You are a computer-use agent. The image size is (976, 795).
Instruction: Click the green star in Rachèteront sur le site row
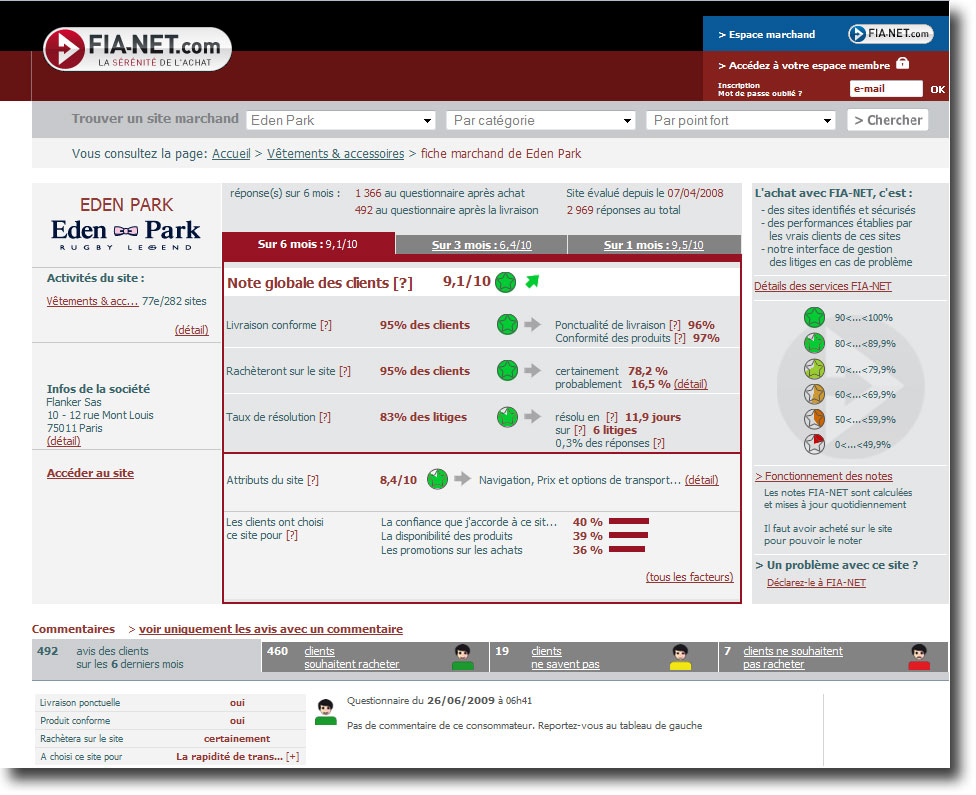(507, 370)
